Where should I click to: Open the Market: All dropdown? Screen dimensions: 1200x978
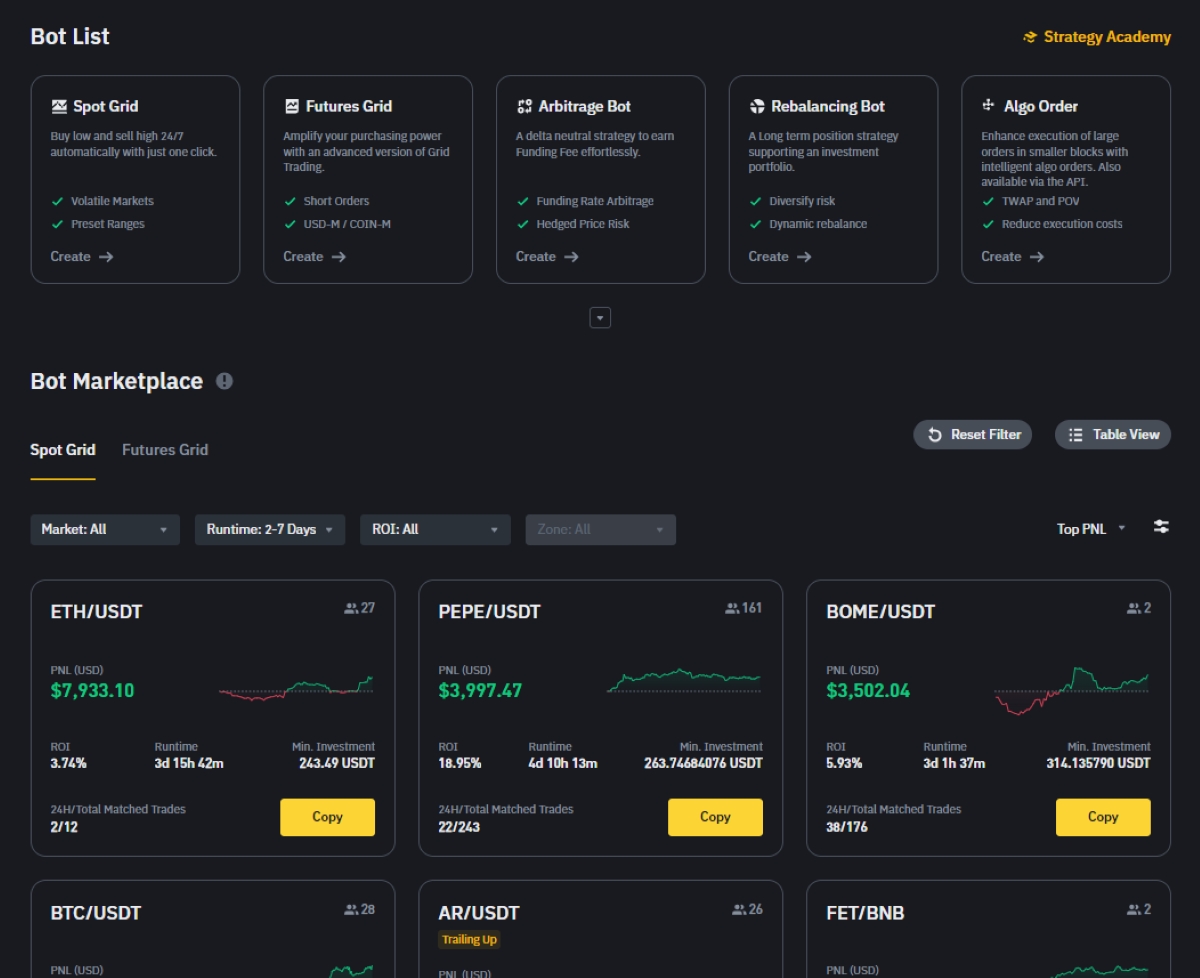pyautogui.click(x=105, y=529)
